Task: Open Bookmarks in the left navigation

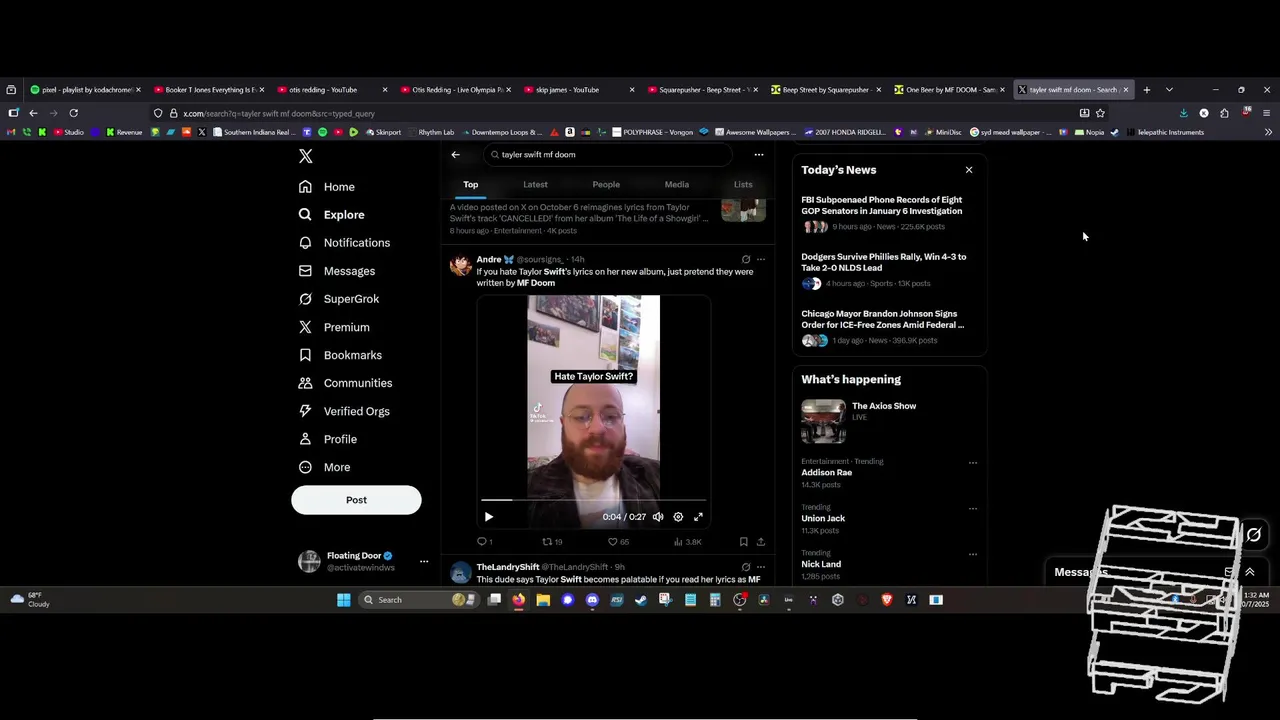Action: (340, 355)
